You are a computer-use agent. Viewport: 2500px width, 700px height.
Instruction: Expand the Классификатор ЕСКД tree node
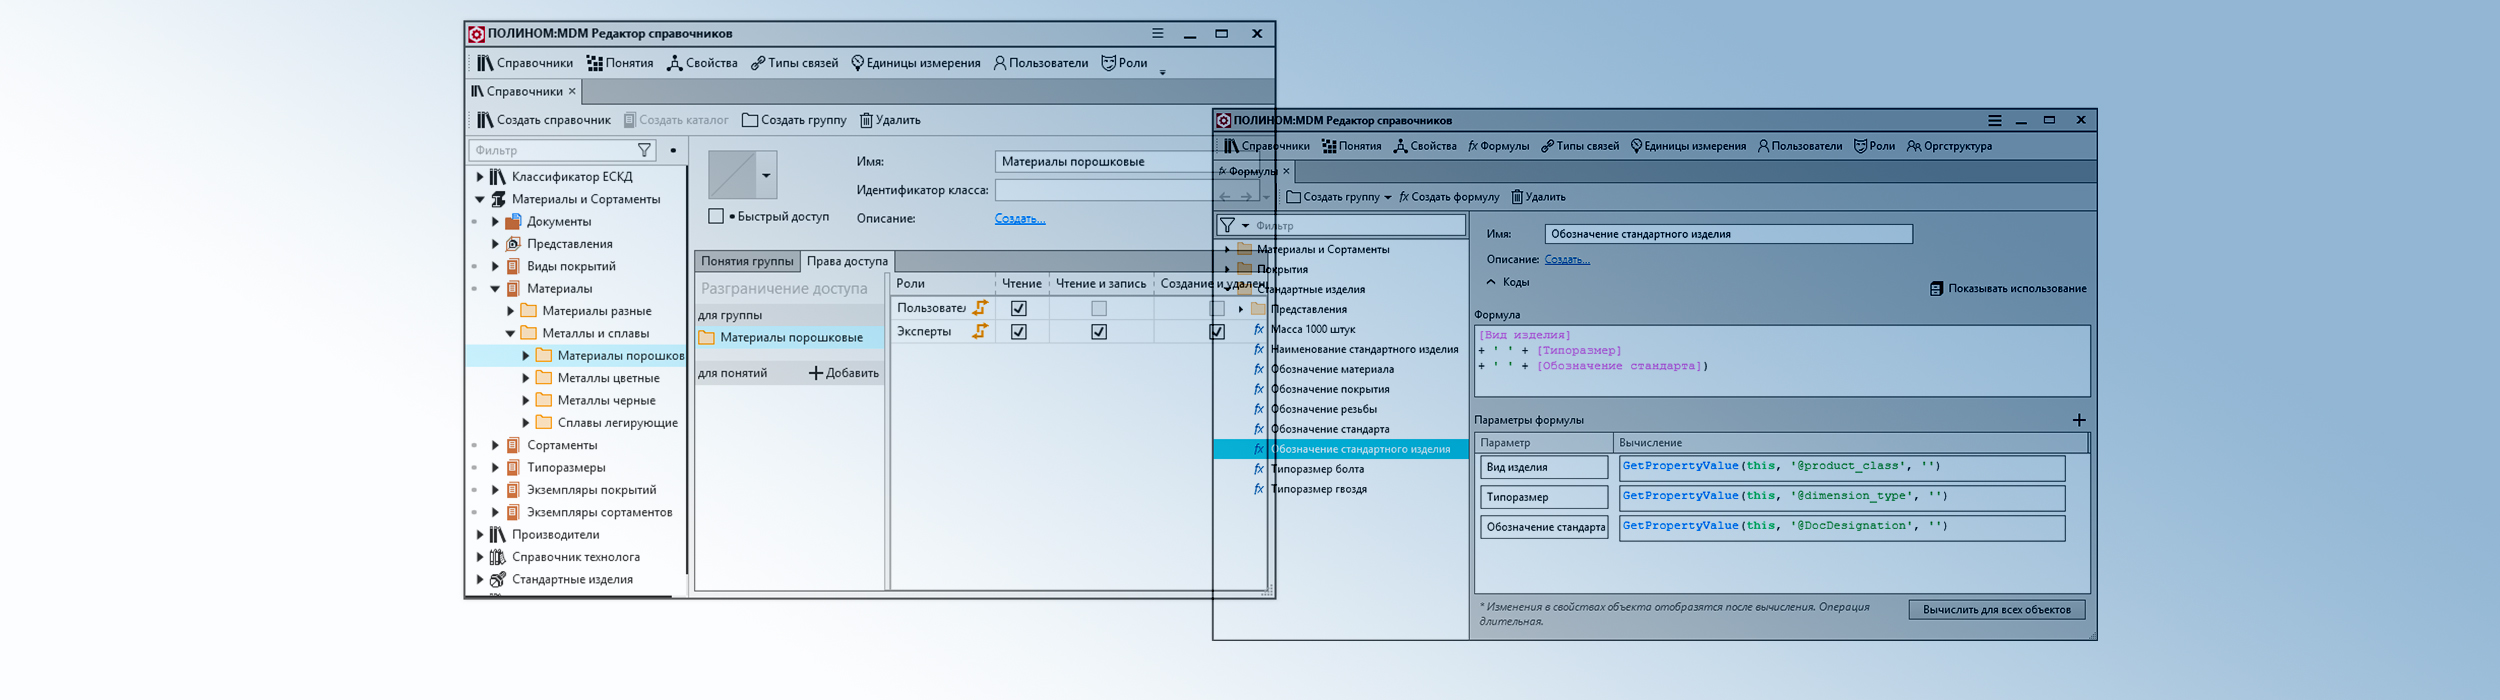point(480,177)
